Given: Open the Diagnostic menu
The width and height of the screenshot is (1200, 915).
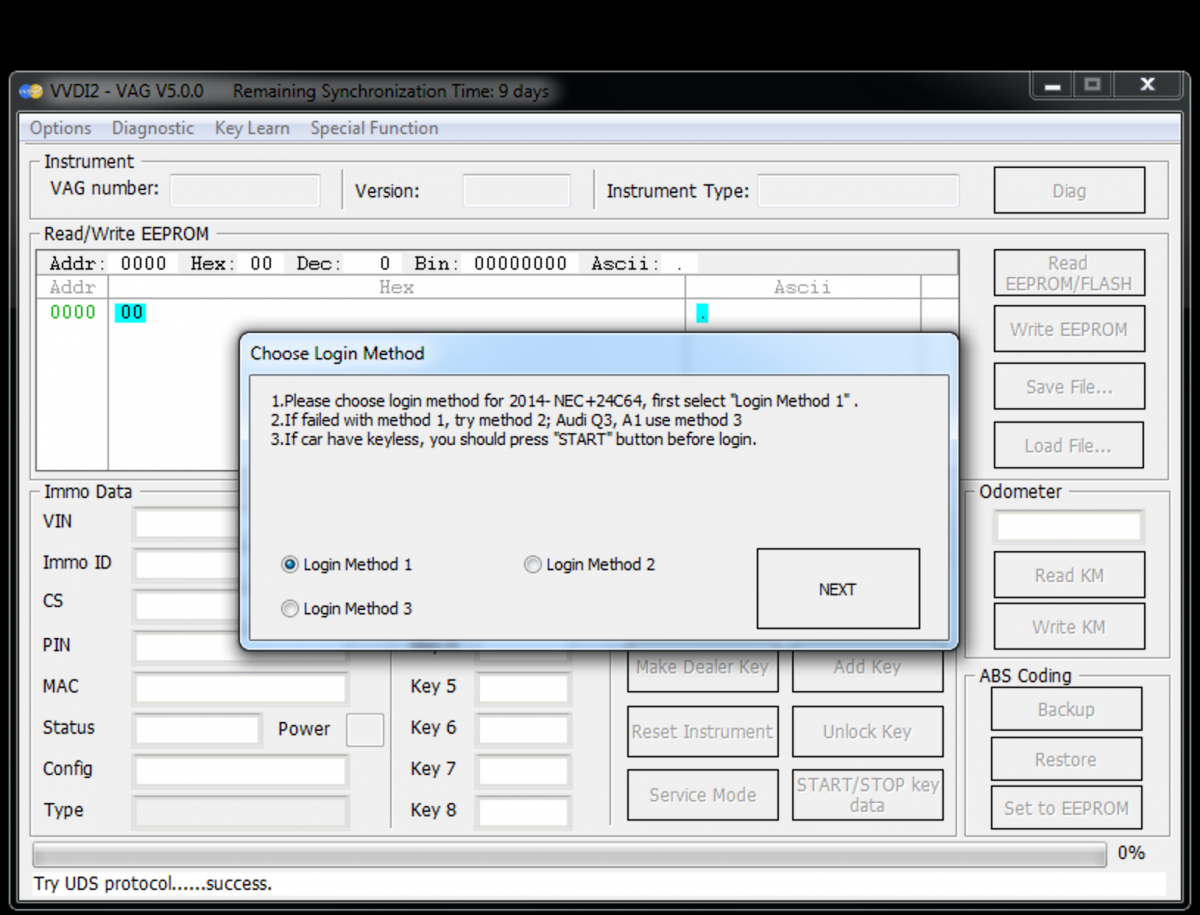Looking at the screenshot, I should [153, 128].
